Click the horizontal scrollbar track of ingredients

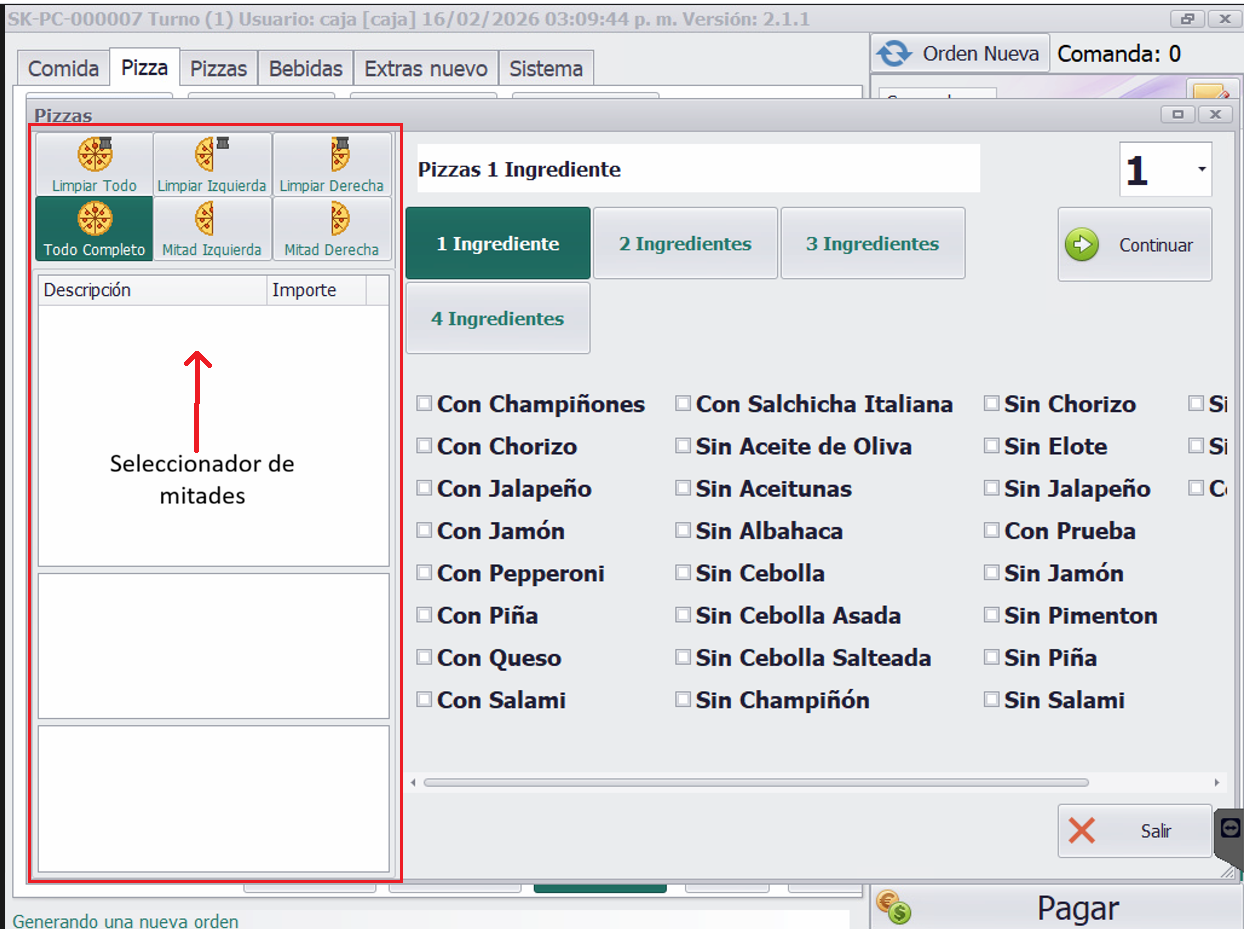tap(1150, 782)
